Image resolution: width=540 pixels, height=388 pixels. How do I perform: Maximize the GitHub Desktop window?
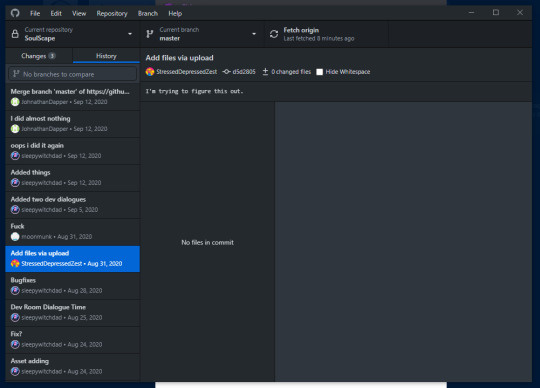pyautogui.click(x=496, y=13)
